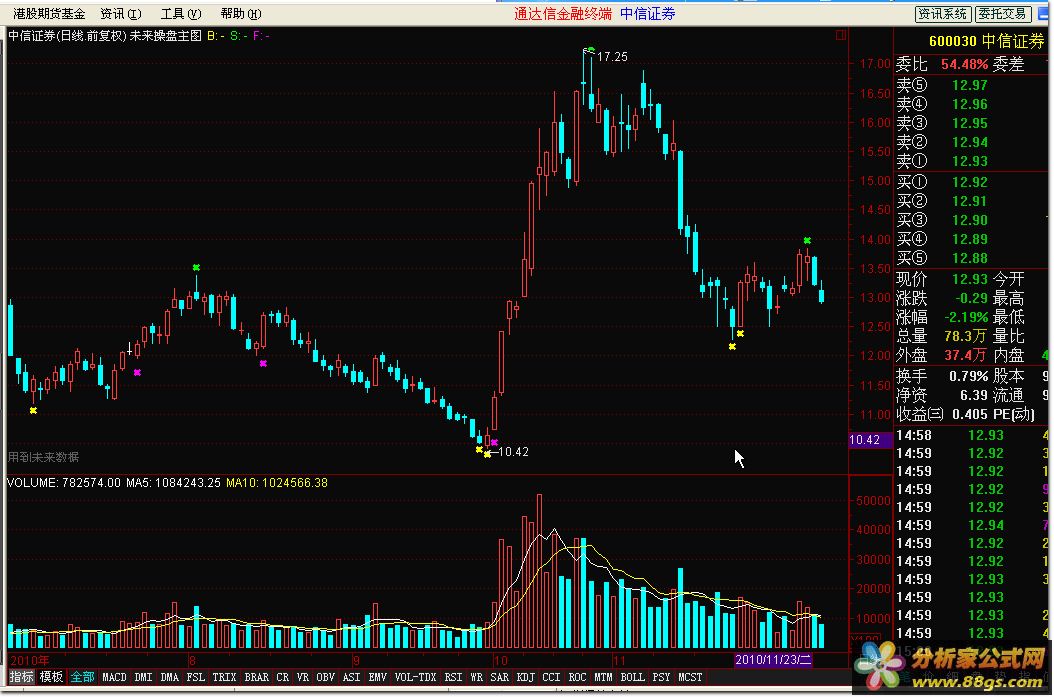Image resolution: width=1054 pixels, height=697 pixels.
Task: Switch to the BRAR indicator
Action: pyautogui.click(x=256, y=678)
